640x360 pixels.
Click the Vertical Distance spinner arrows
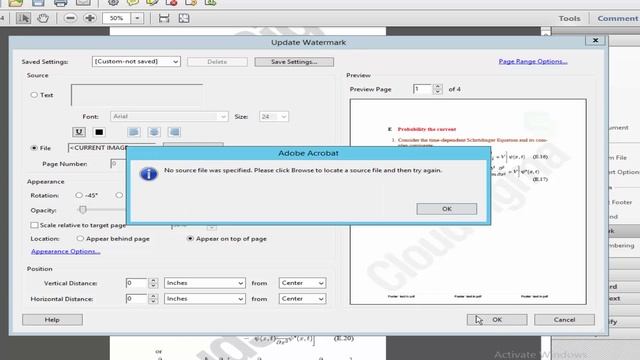tap(153, 283)
